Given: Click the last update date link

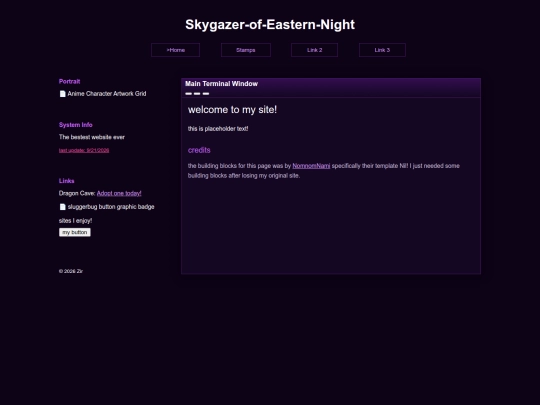Looking at the screenshot, I should [x=84, y=150].
